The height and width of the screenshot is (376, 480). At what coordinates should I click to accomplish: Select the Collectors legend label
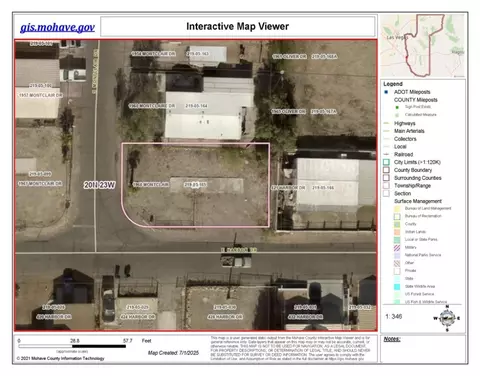405,139
